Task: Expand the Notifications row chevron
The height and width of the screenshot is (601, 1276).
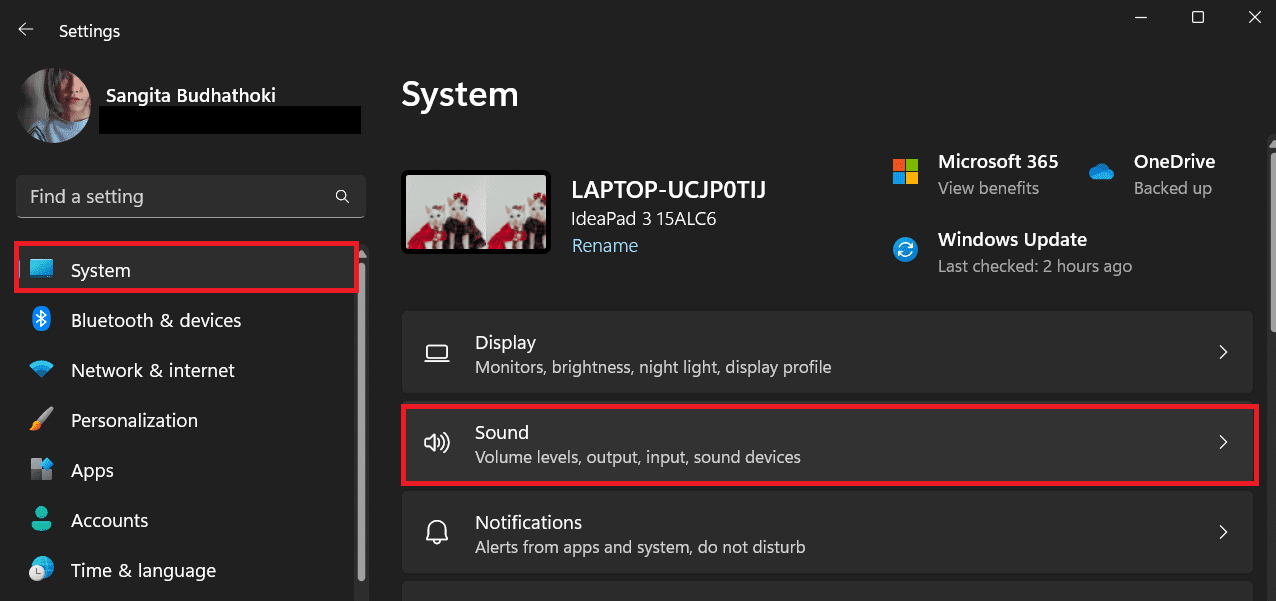Action: [1222, 533]
